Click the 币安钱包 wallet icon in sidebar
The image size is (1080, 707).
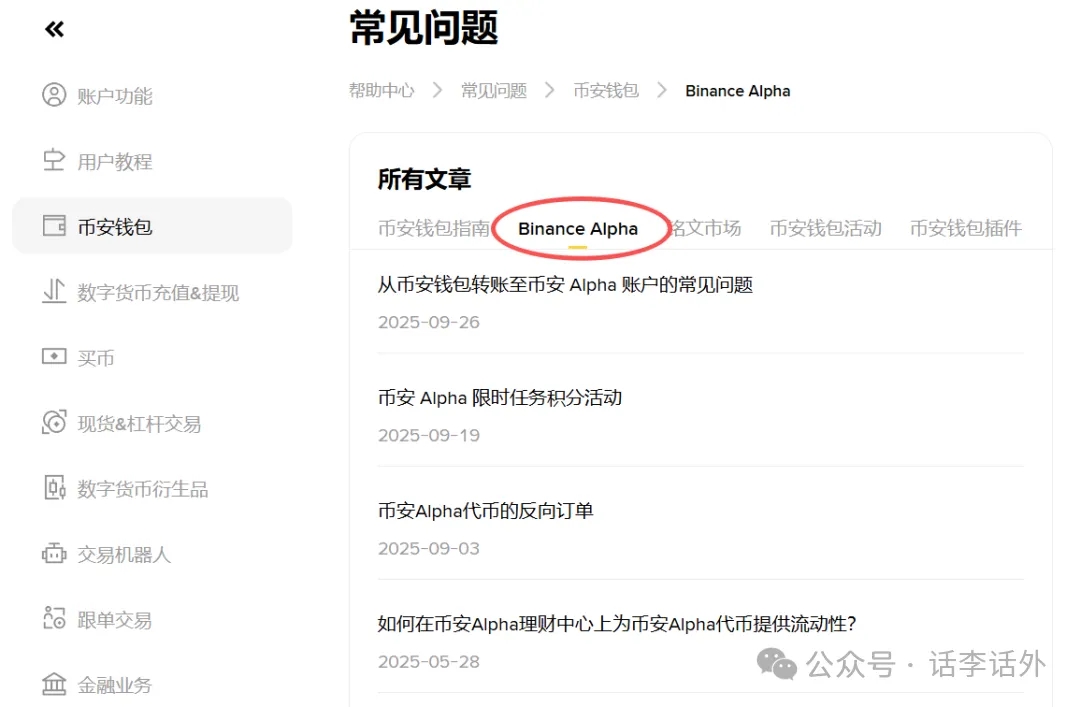(x=54, y=226)
